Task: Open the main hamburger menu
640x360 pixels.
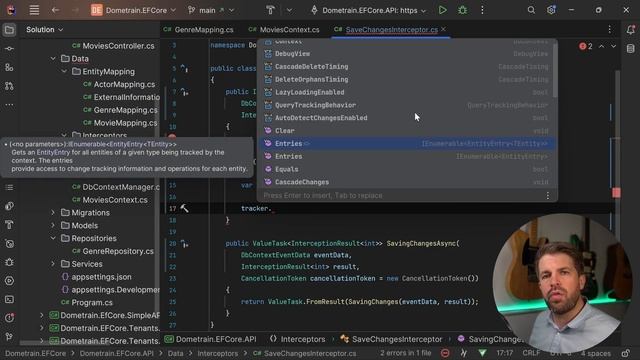Action: pyautogui.click(x=34, y=10)
